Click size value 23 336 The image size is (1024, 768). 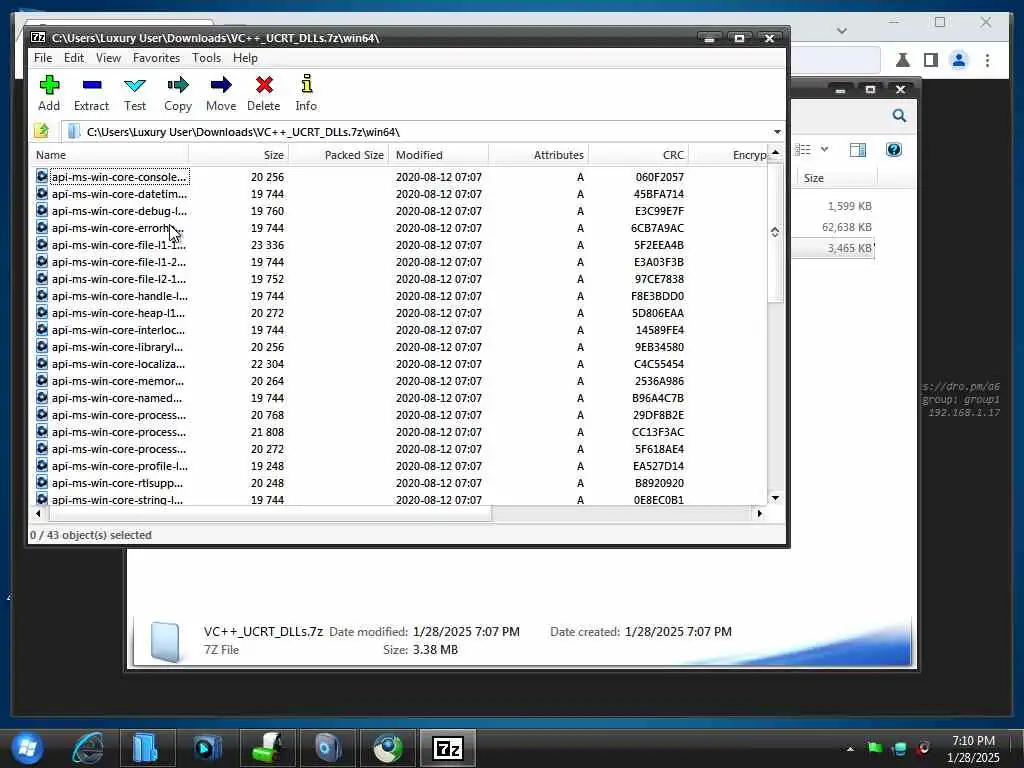click(x=267, y=245)
